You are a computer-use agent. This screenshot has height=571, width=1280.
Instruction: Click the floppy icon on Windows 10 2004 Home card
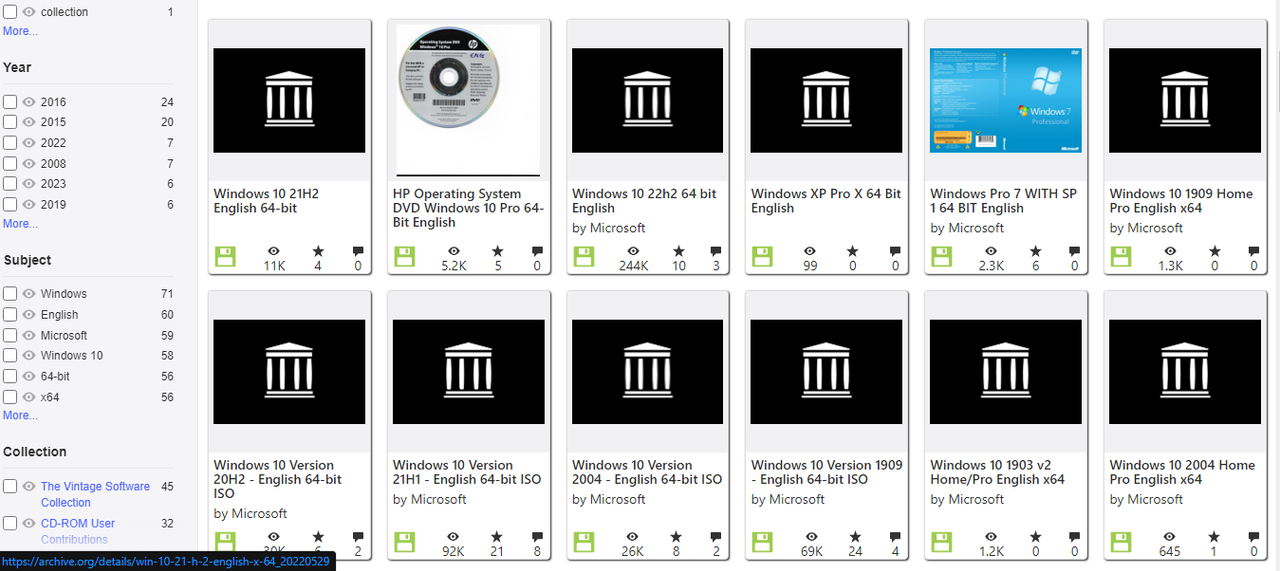point(1120,542)
